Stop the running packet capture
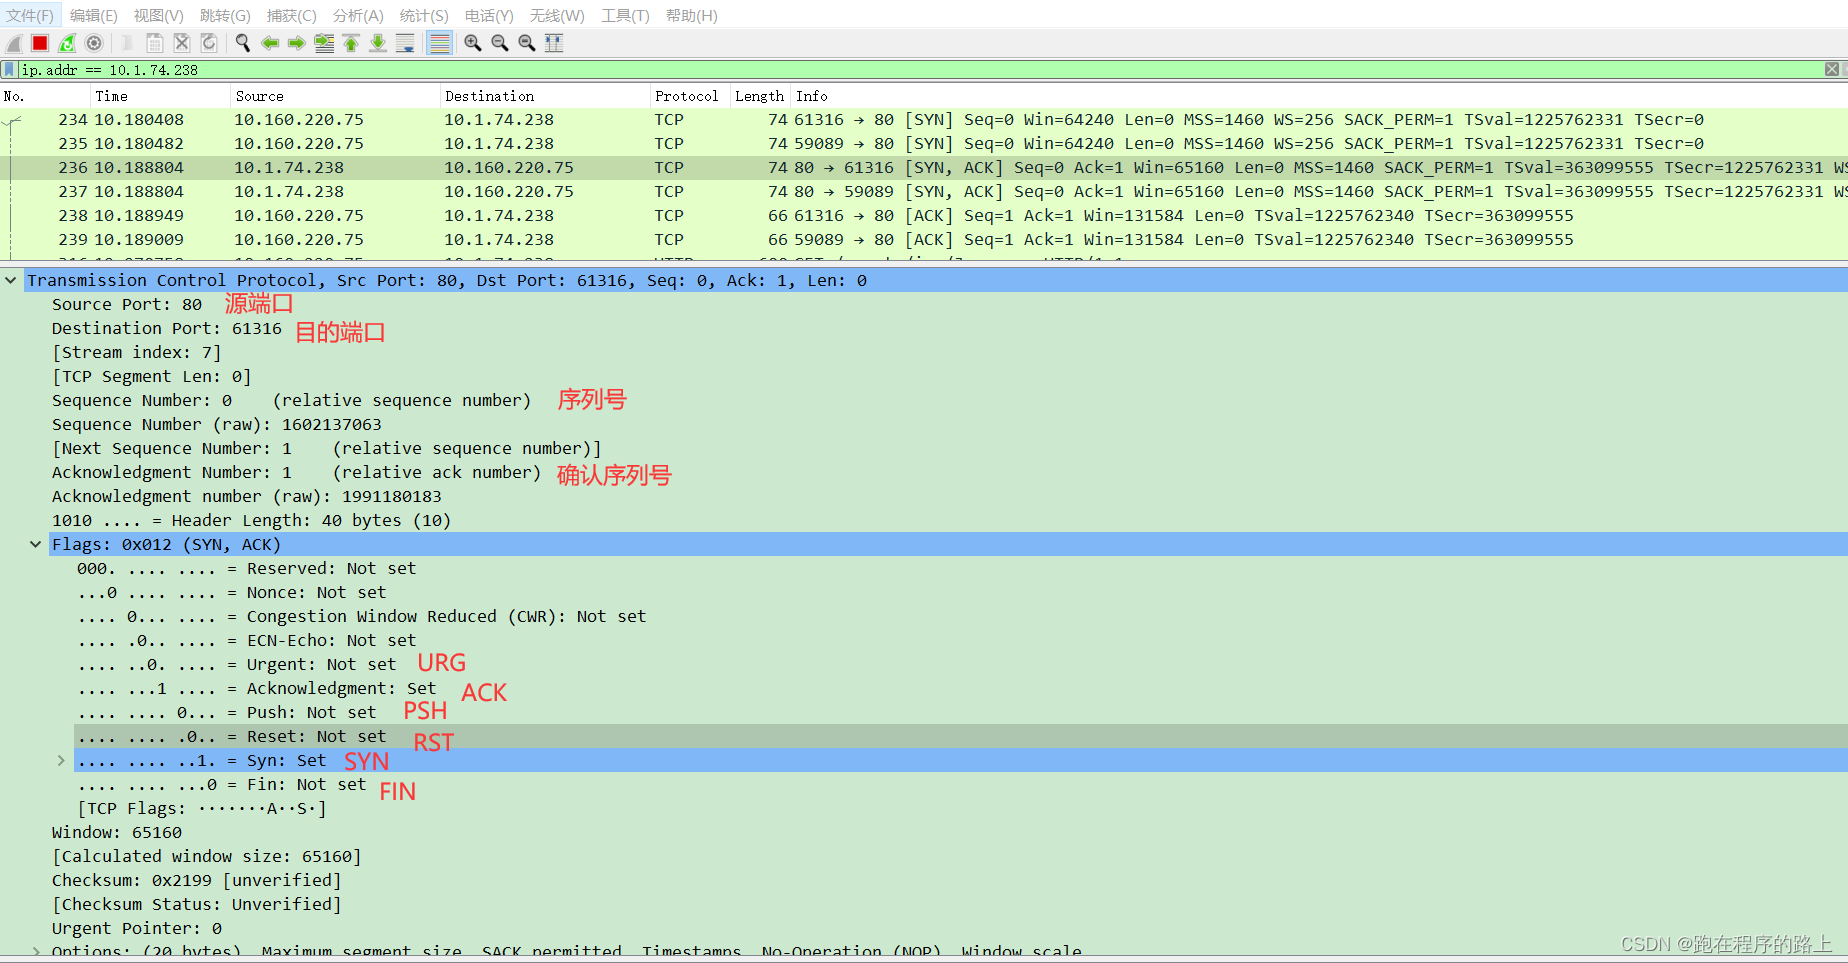Image resolution: width=1848 pixels, height=963 pixels. (40, 43)
